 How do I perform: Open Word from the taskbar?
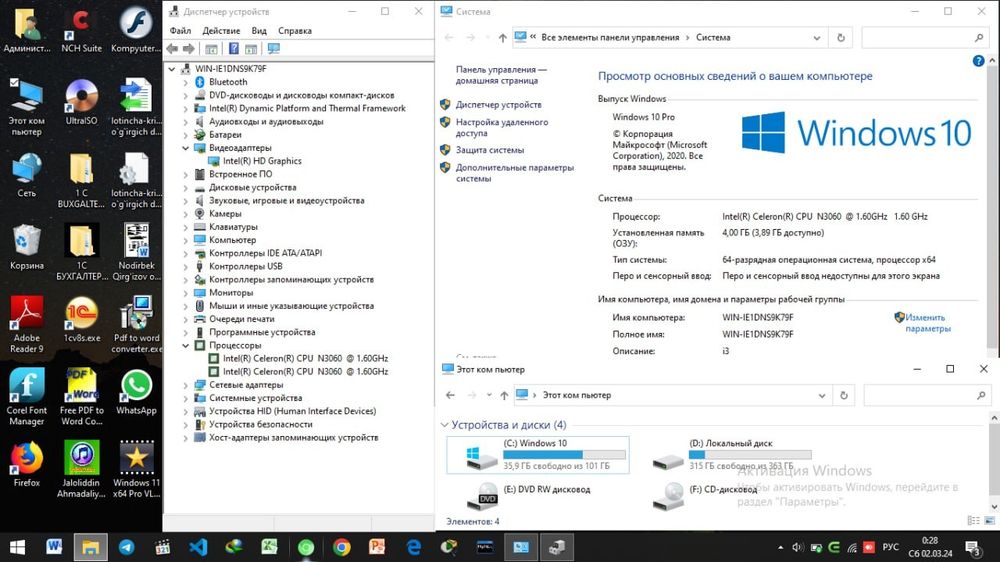[54, 547]
